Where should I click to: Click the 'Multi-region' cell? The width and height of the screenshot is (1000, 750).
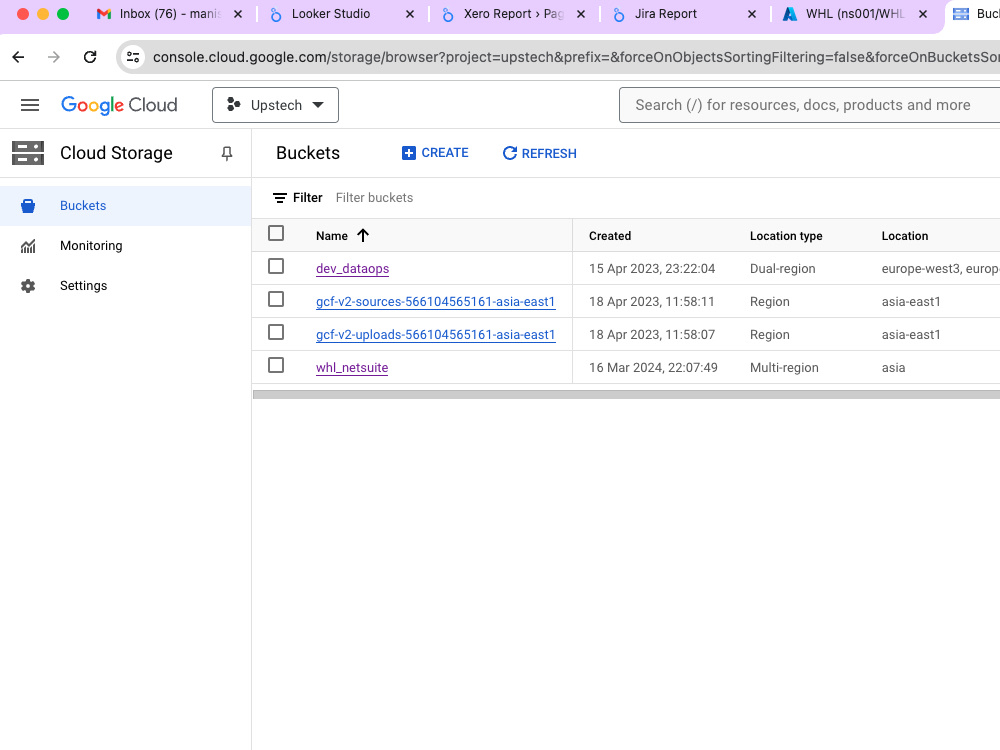click(784, 368)
